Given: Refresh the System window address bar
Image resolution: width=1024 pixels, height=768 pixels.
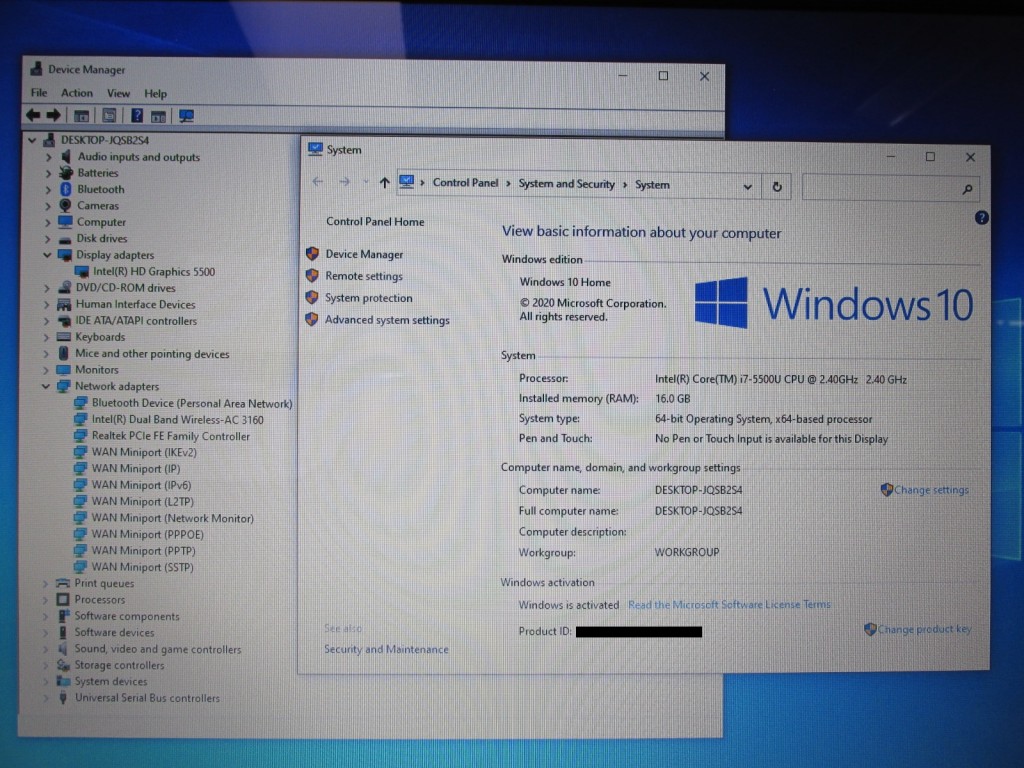Looking at the screenshot, I should [x=776, y=187].
